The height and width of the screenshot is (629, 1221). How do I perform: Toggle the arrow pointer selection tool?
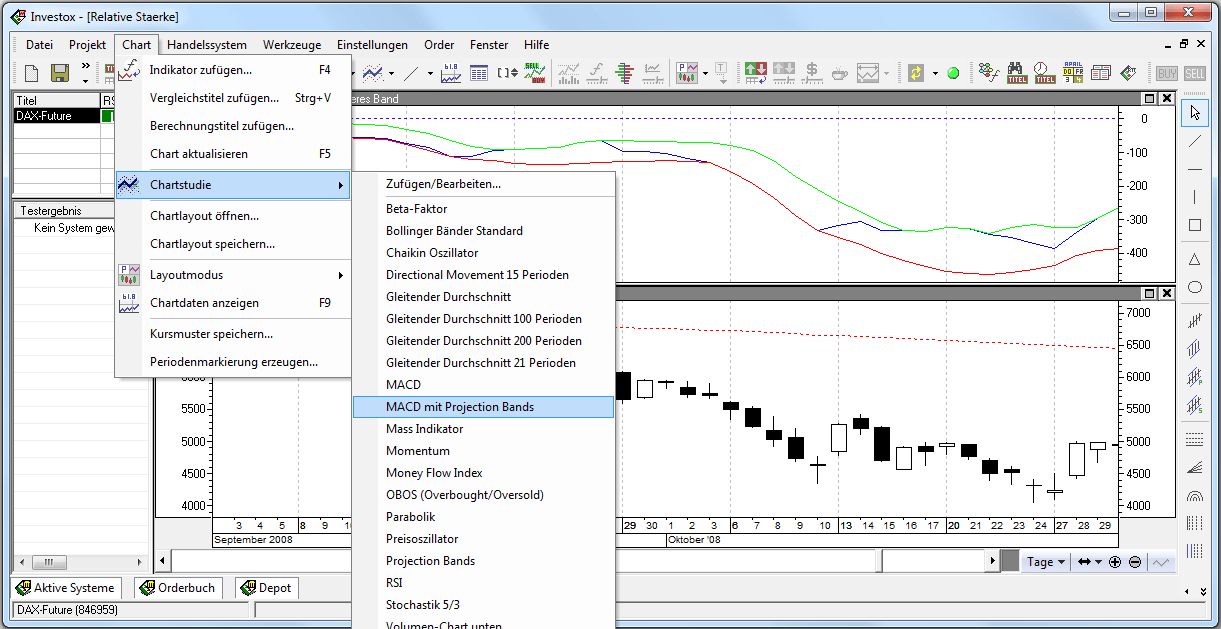(1194, 112)
